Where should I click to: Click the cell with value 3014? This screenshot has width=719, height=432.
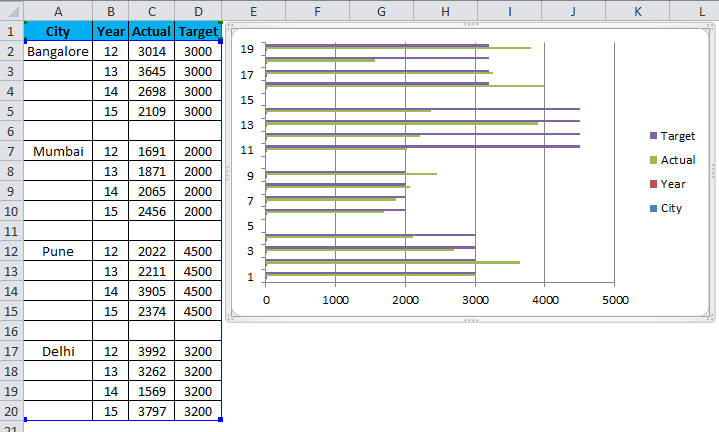tap(152, 51)
